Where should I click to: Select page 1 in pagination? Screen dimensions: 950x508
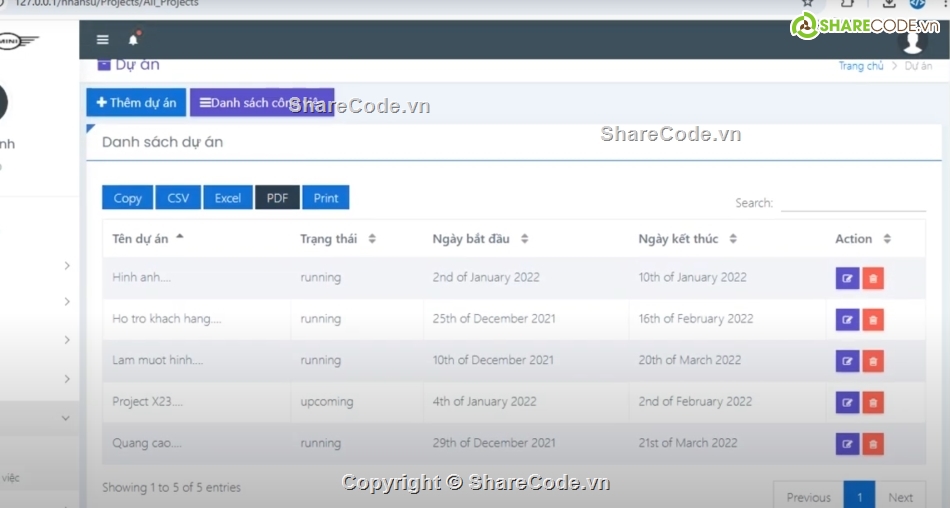click(x=859, y=497)
